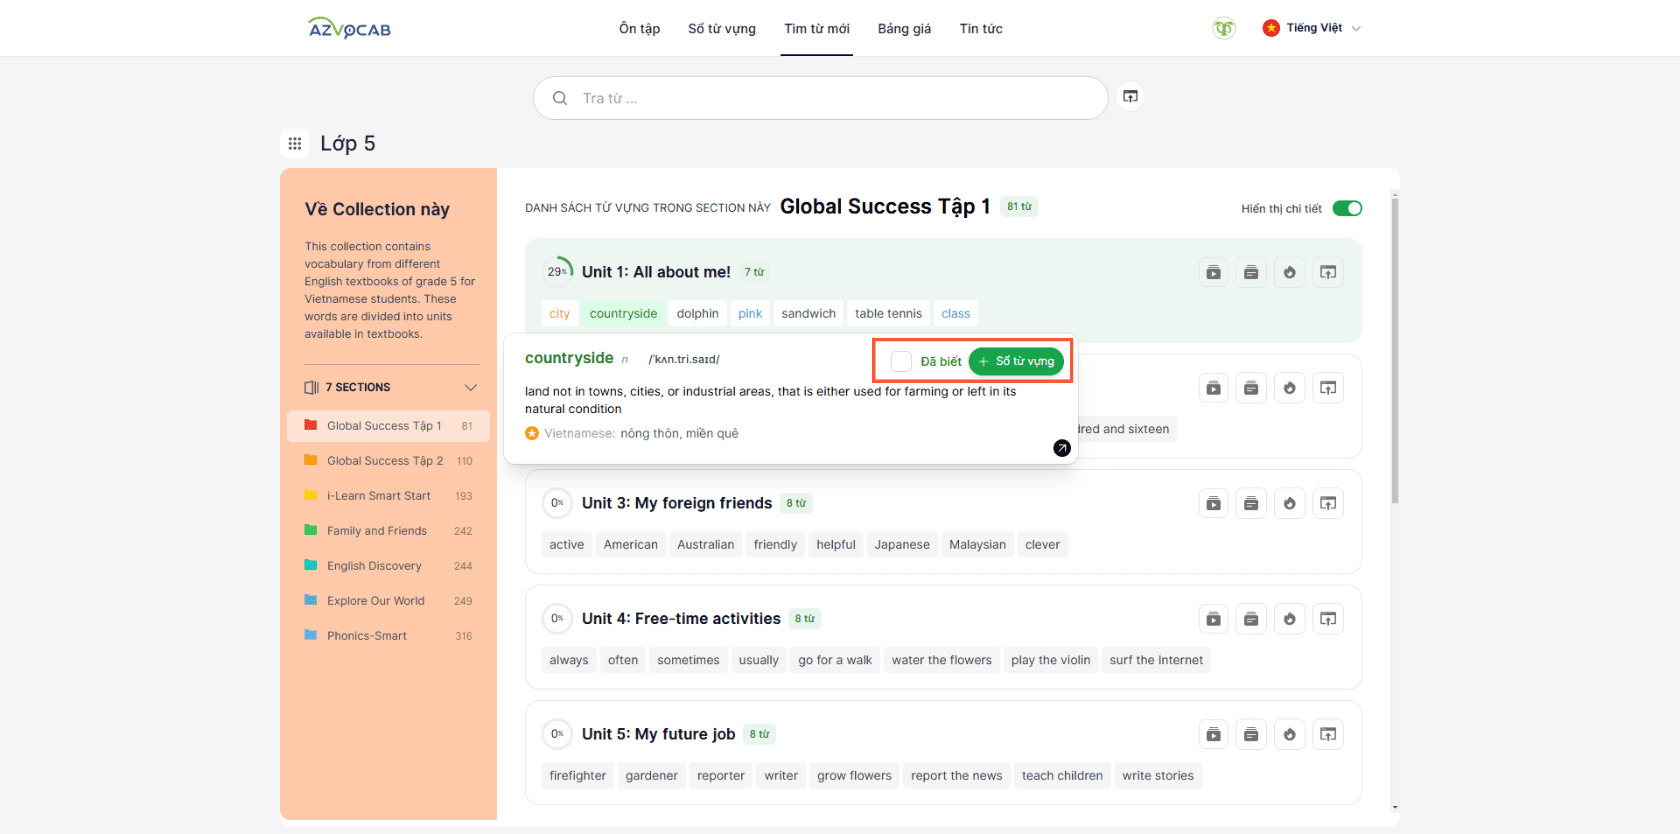Click the vocabulary list vertical scrollbar
The width and height of the screenshot is (1680, 834).
coord(1395,350)
